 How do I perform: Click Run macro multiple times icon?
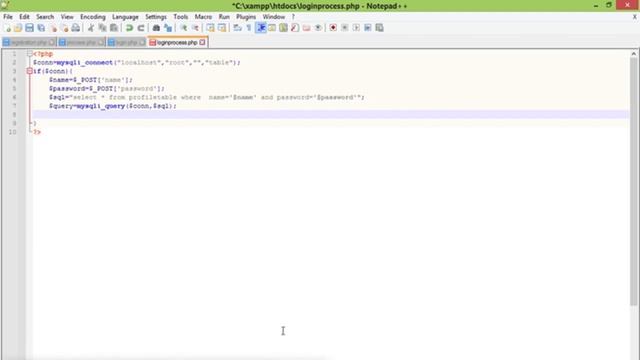[367, 28]
